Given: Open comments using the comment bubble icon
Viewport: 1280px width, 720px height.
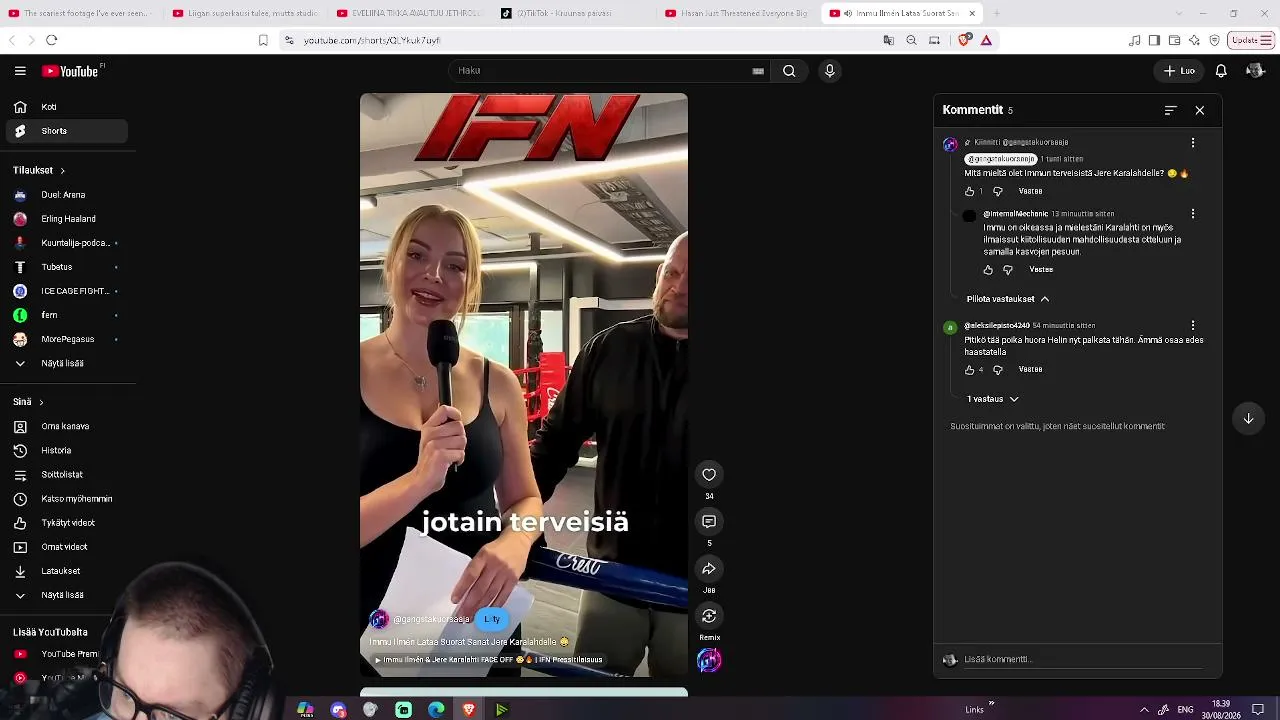Looking at the screenshot, I should (709, 522).
